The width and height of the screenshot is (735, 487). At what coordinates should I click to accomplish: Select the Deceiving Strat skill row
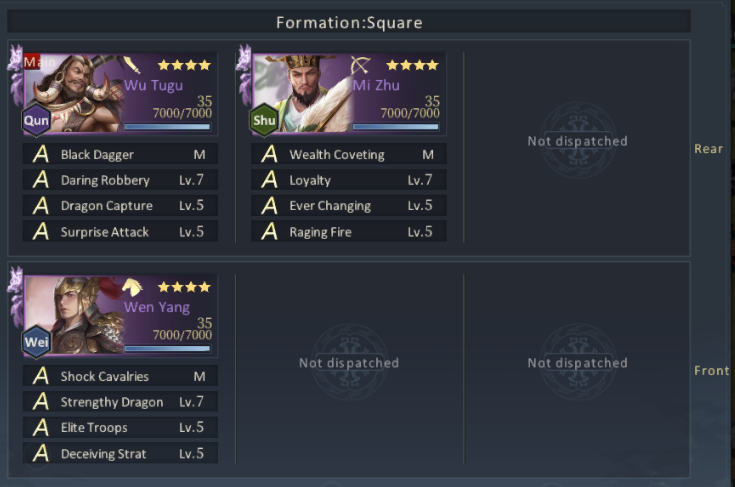pos(120,453)
